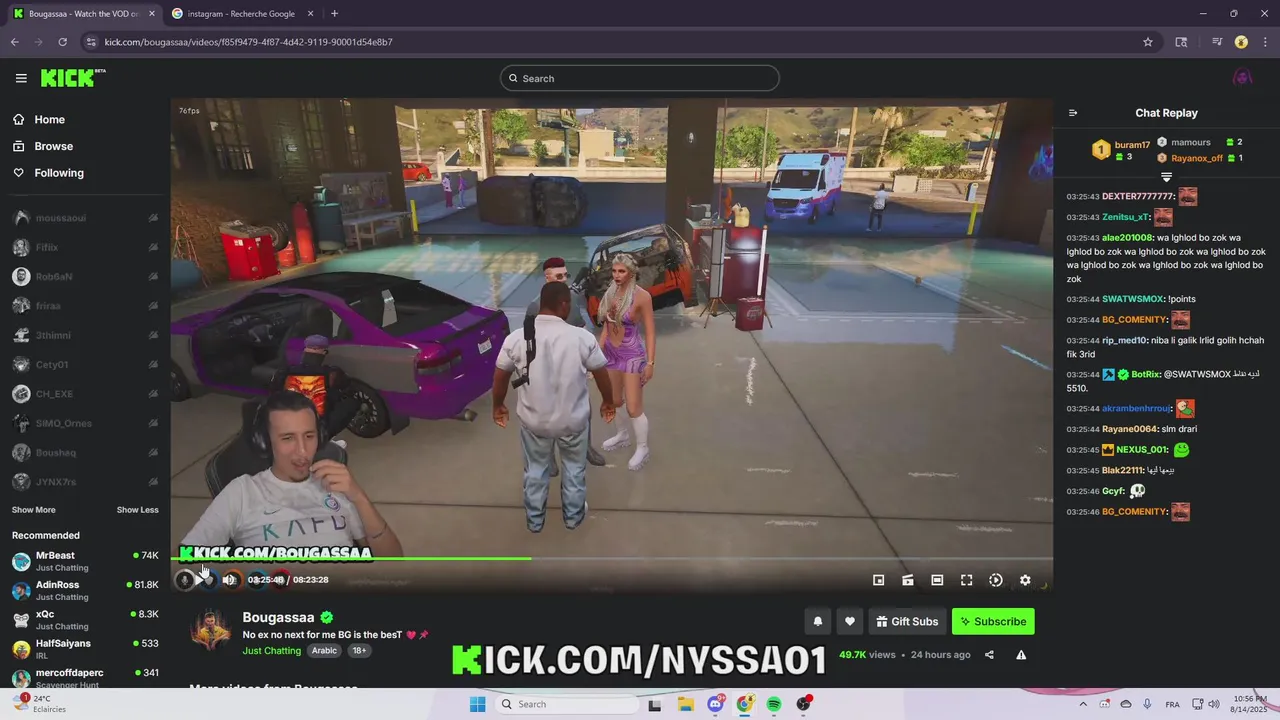Click the browser address bar URL
The height and width of the screenshot is (720, 1280).
[x=248, y=42]
